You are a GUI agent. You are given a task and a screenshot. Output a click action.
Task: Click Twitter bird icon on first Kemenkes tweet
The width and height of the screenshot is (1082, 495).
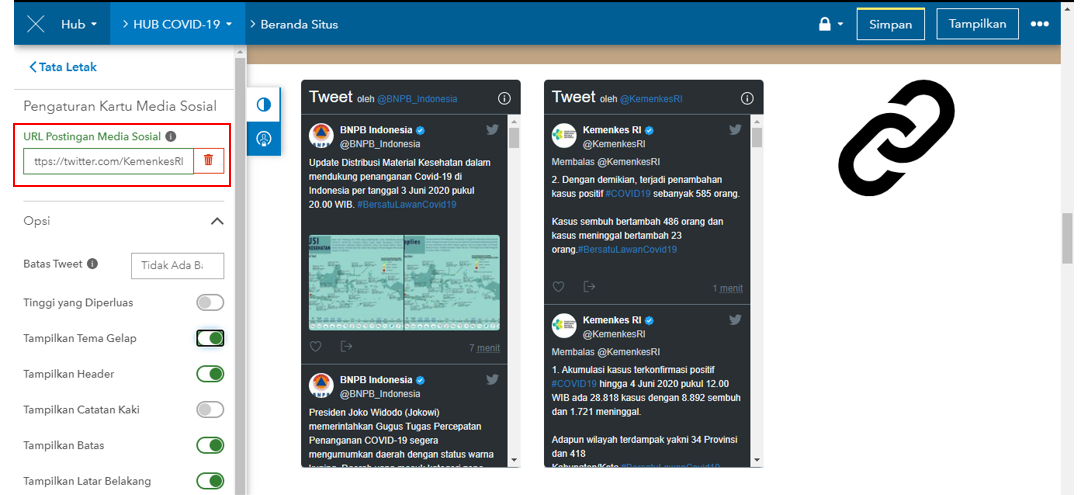click(735, 129)
